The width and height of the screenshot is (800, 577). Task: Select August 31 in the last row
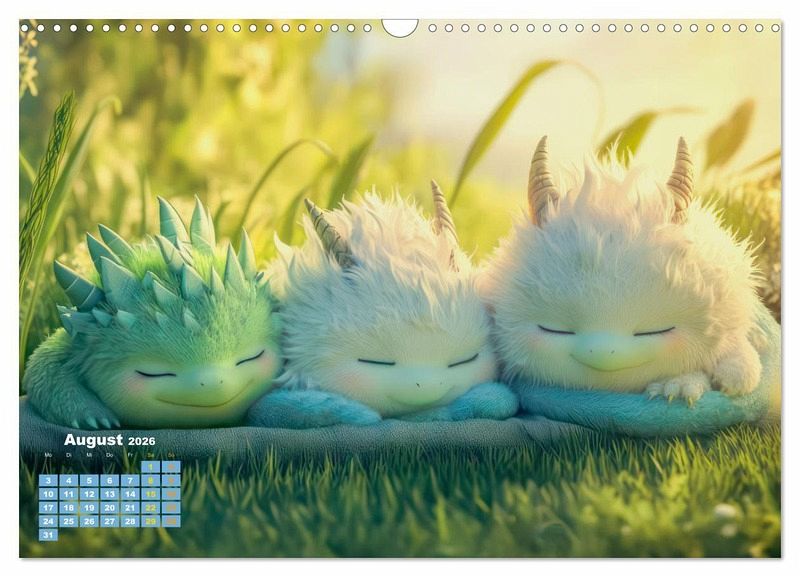[47, 535]
